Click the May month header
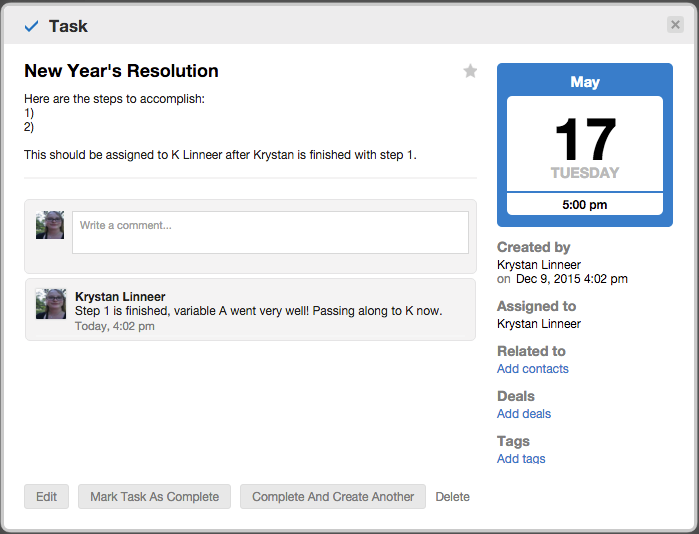The height and width of the screenshot is (534, 699). (x=585, y=82)
